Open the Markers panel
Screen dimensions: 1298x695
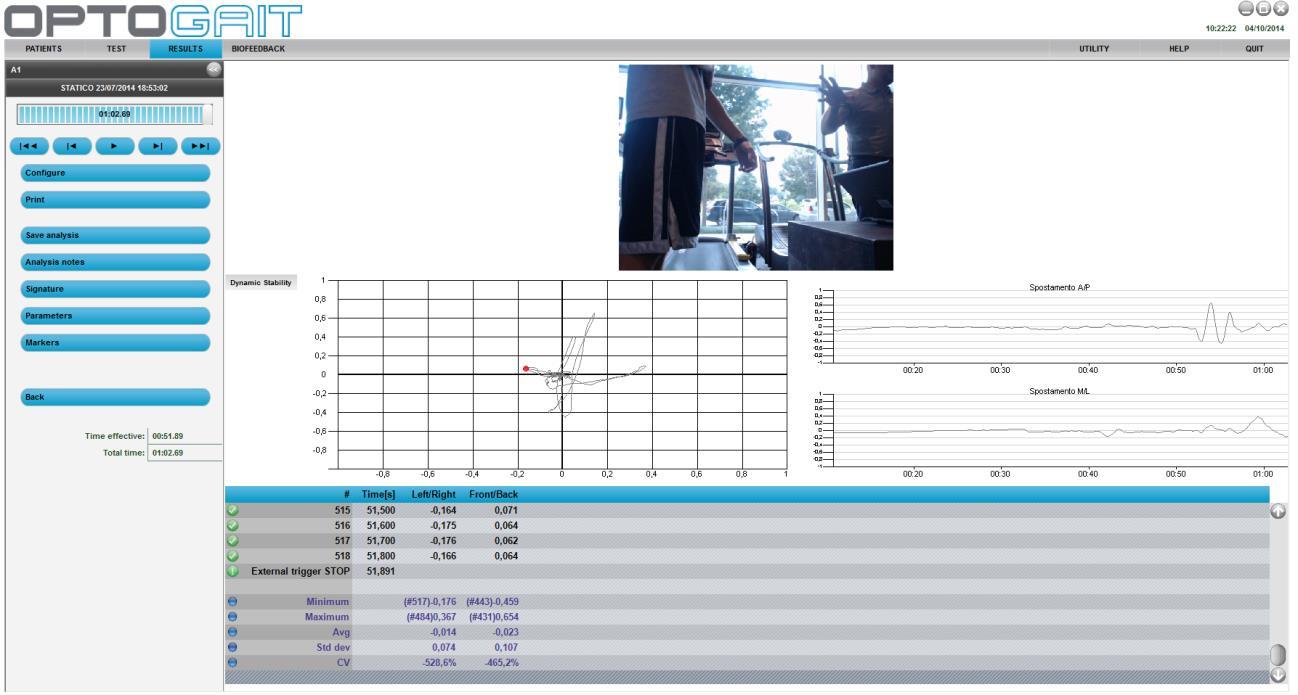tap(115, 343)
